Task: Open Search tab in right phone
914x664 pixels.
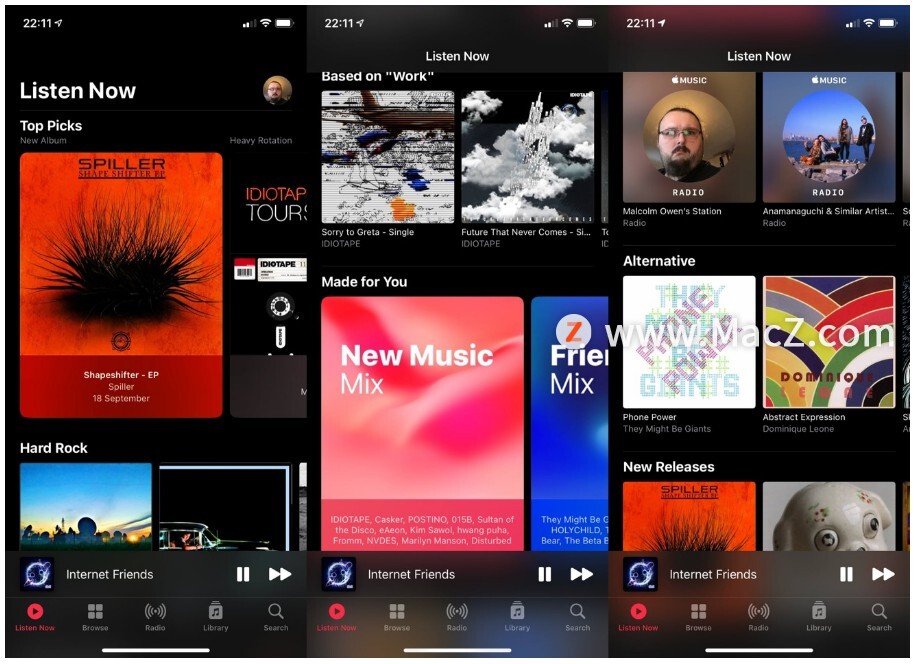Action: click(x=879, y=617)
